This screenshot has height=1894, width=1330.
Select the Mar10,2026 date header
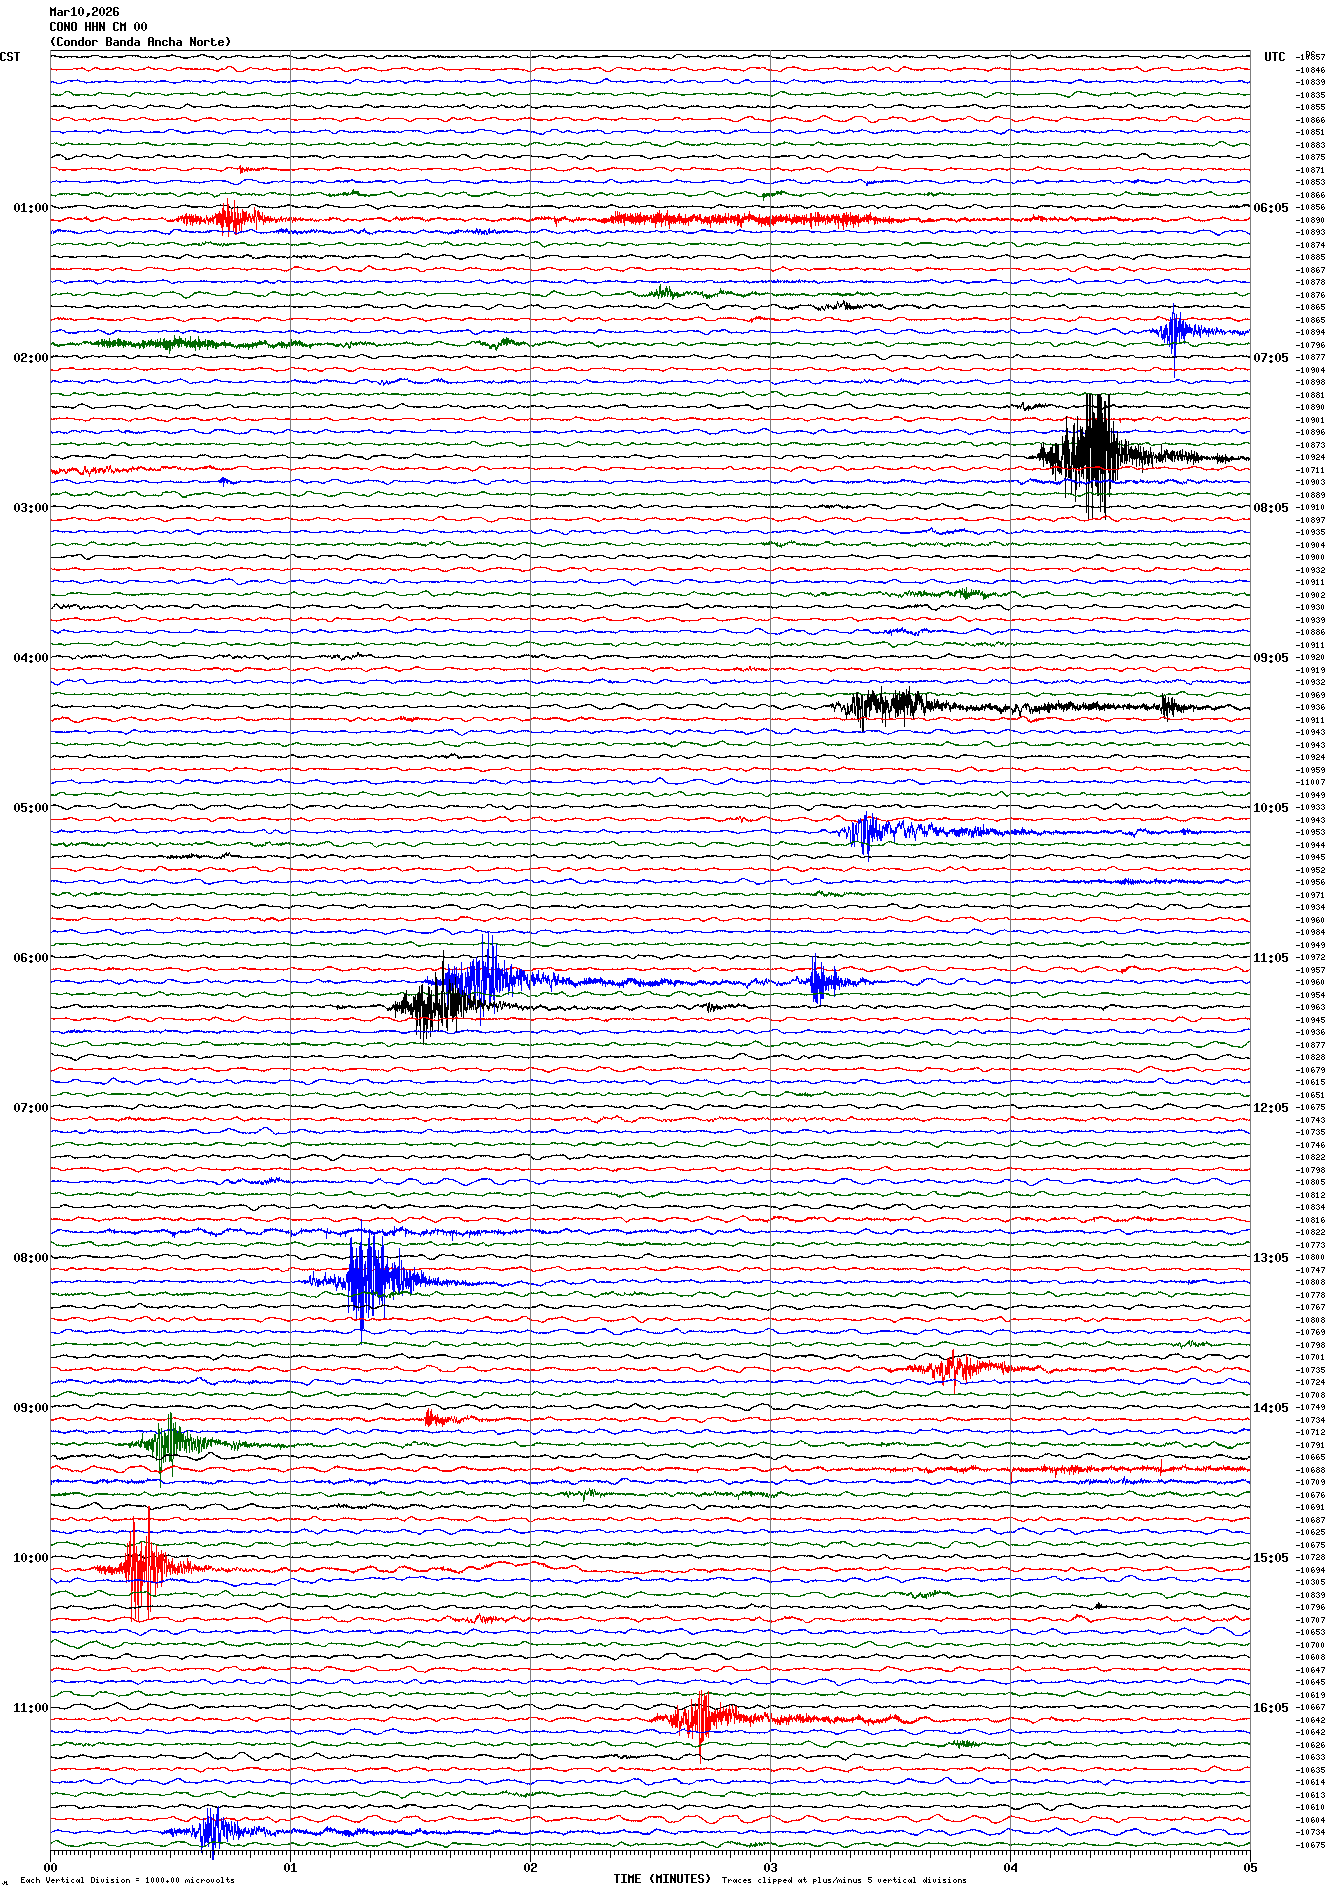[84, 12]
